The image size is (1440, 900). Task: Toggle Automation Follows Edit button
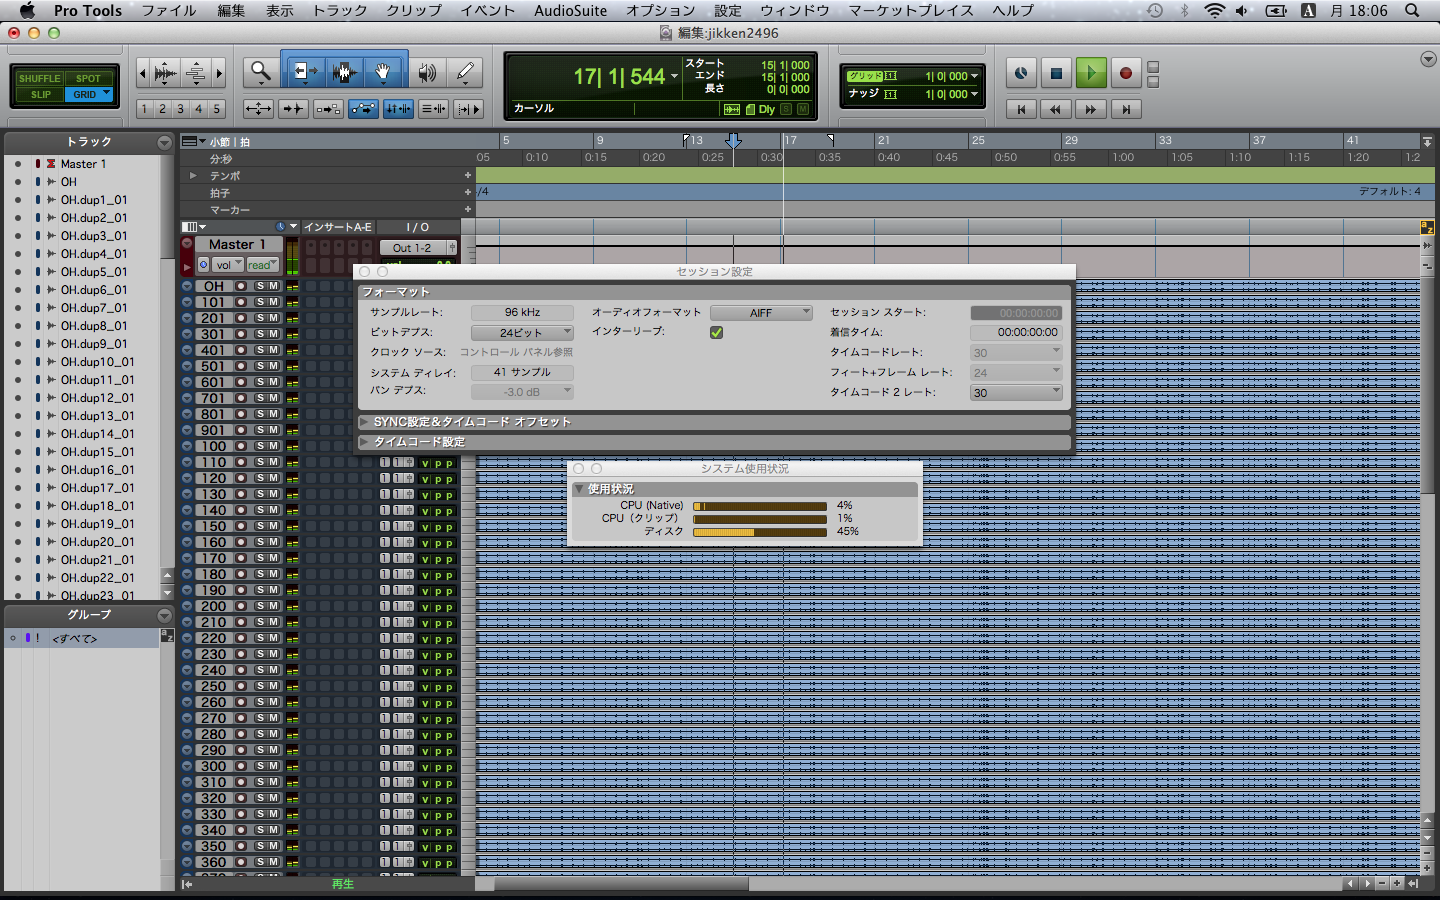coord(363,109)
